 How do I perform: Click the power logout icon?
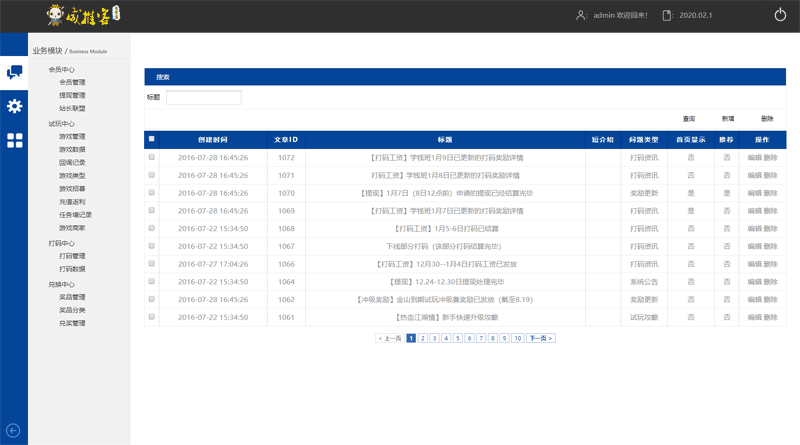780,15
